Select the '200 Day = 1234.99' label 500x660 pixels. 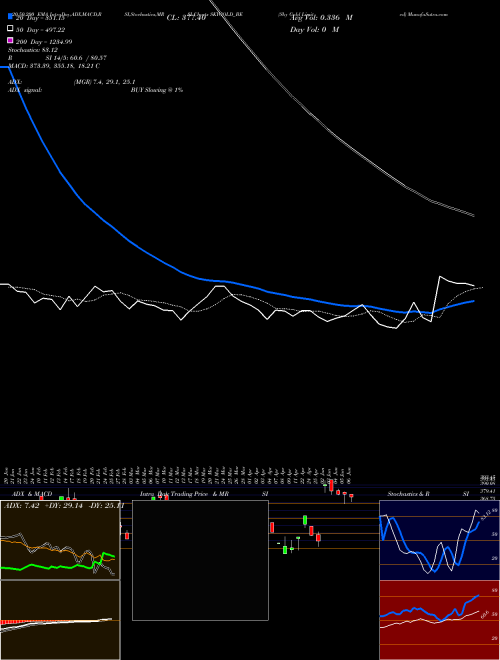(x=44, y=42)
